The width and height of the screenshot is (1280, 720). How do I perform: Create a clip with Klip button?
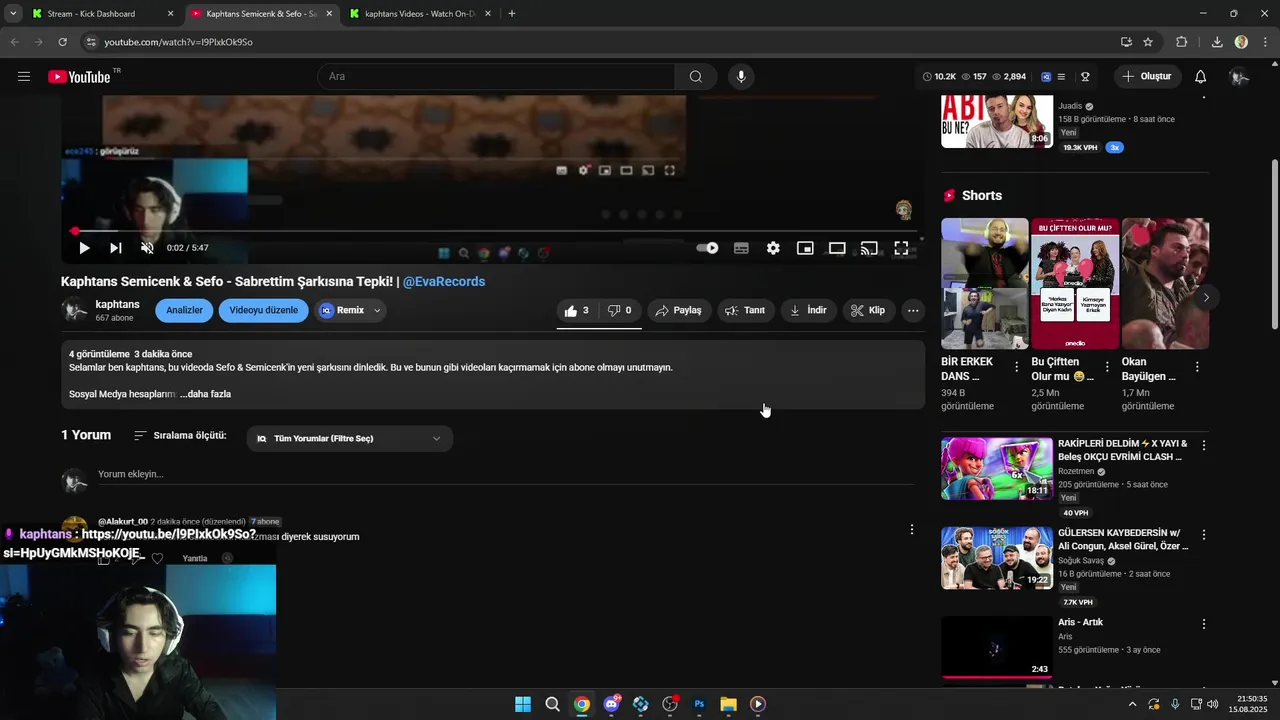(x=868, y=311)
